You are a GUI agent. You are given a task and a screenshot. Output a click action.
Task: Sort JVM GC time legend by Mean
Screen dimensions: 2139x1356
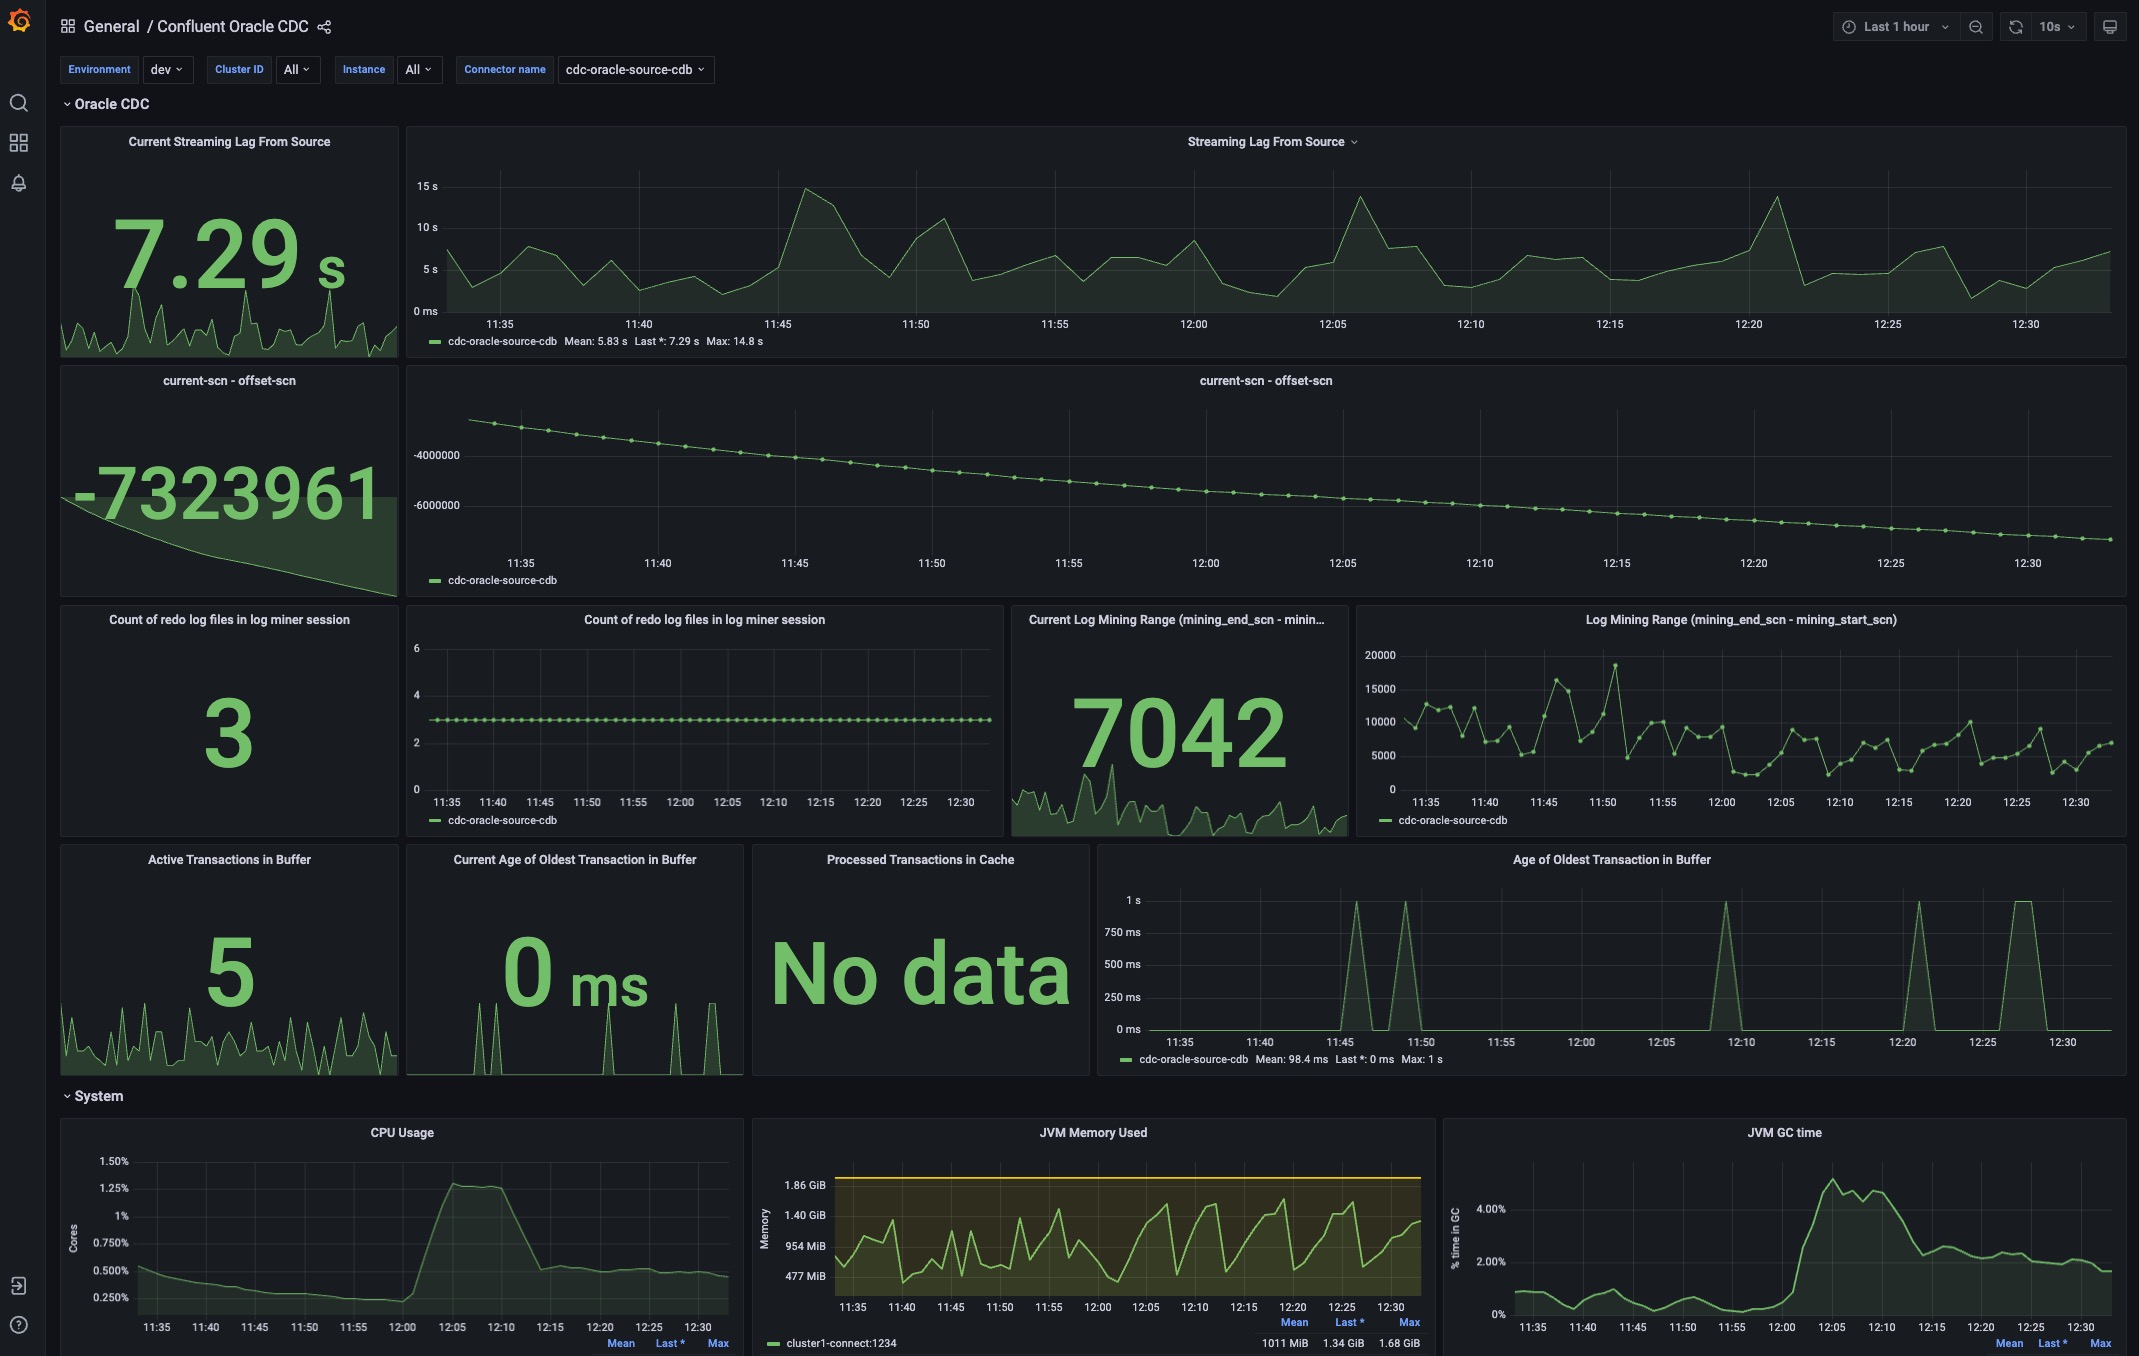pyautogui.click(x=2009, y=1344)
